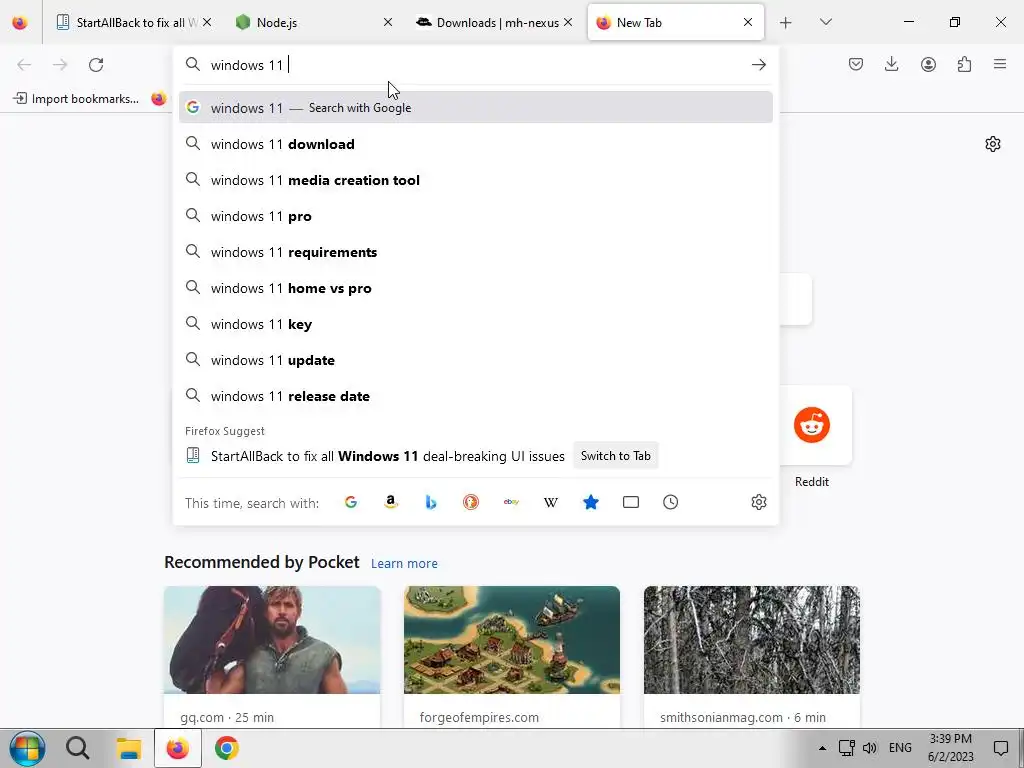Viewport: 1024px width, 768px height.
Task: Pick 'windows 11 home vs pro' suggestion
Action: (475, 287)
